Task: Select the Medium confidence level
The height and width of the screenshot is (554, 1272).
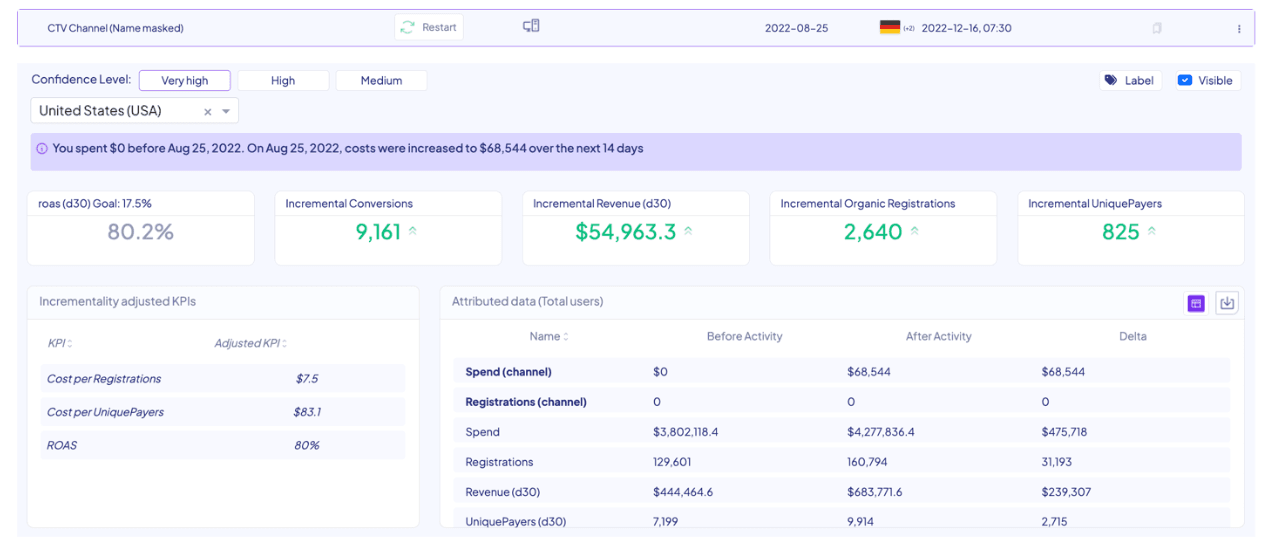Action: [x=381, y=81]
